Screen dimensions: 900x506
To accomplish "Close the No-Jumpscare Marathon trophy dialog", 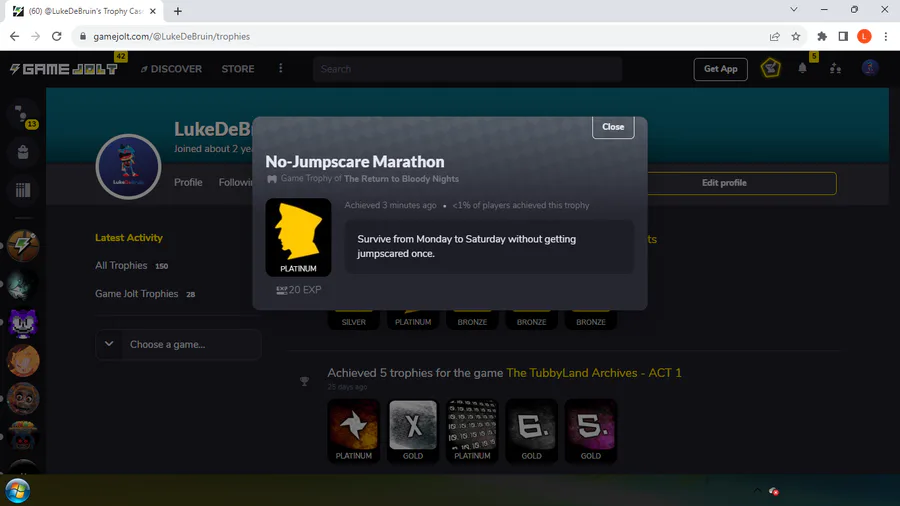I will click(612, 127).
